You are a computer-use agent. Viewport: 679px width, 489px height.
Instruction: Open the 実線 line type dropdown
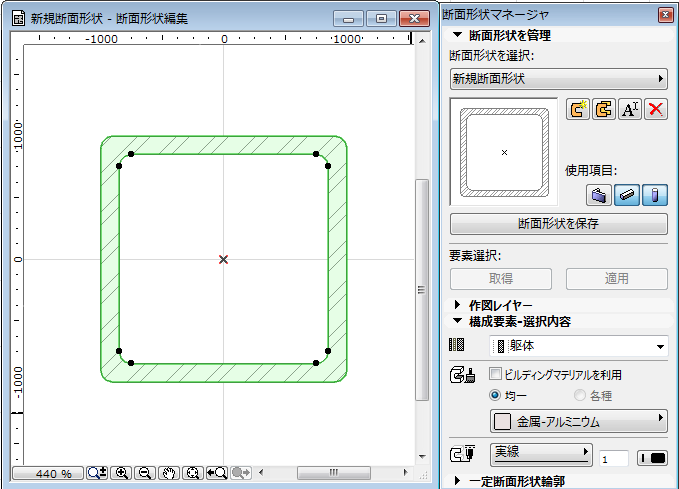[x=541, y=453]
